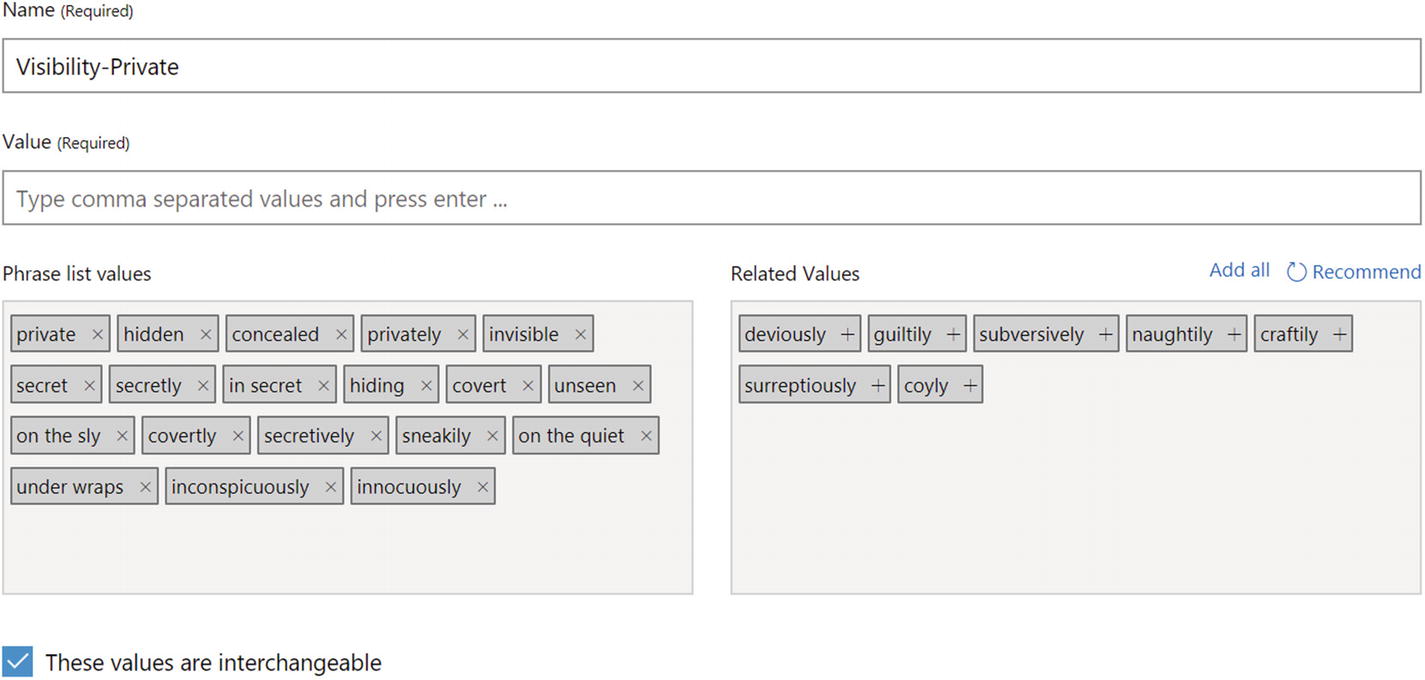Remove the 'hidden' phrase chip
Image resolution: width=1425 pixels, height=680 pixels.
pos(205,335)
